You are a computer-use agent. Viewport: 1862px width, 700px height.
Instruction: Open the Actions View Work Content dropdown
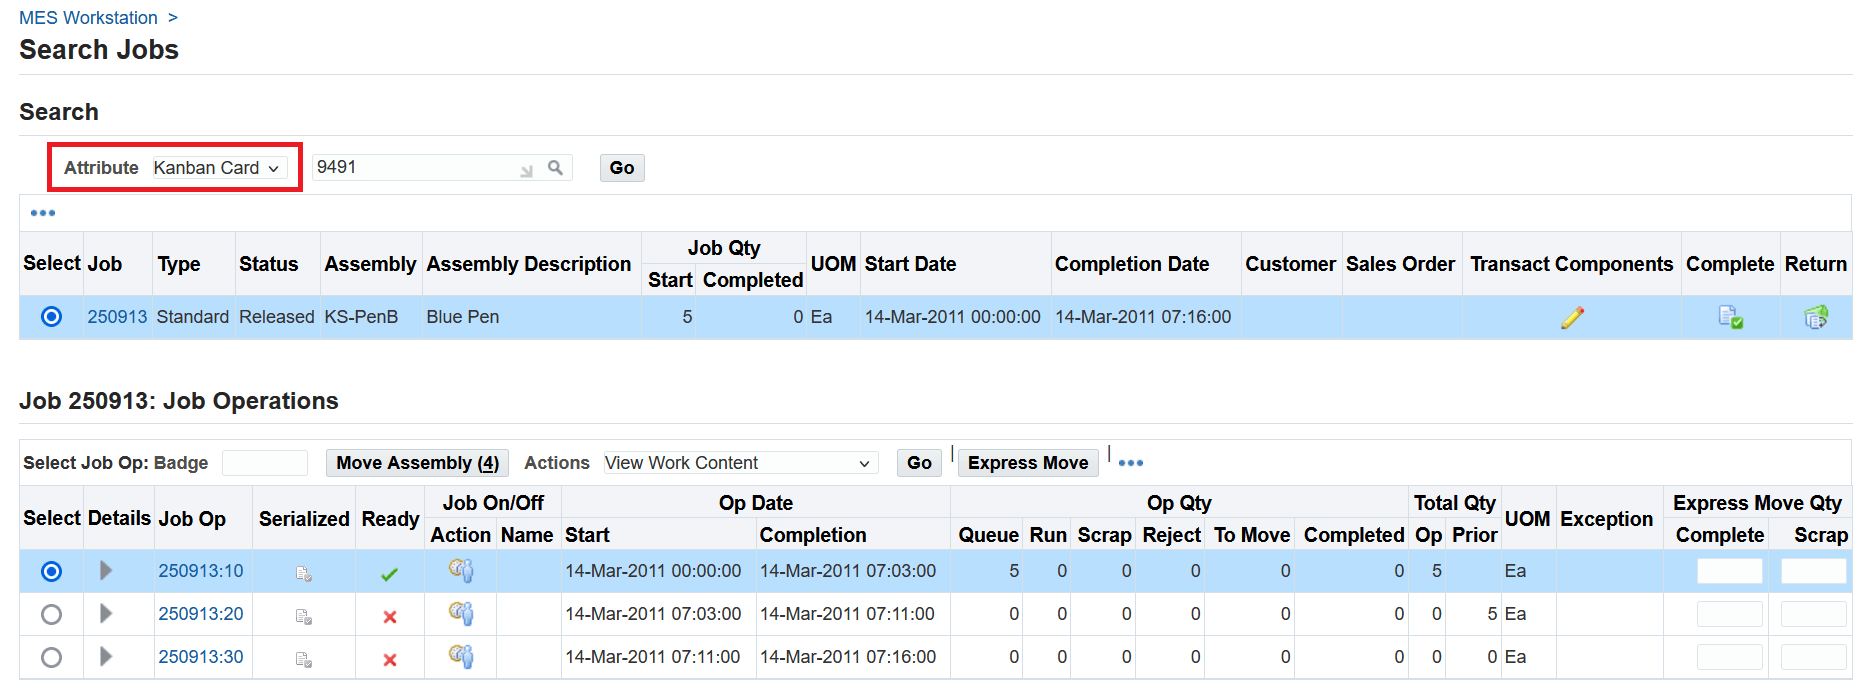tap(739, 463)
